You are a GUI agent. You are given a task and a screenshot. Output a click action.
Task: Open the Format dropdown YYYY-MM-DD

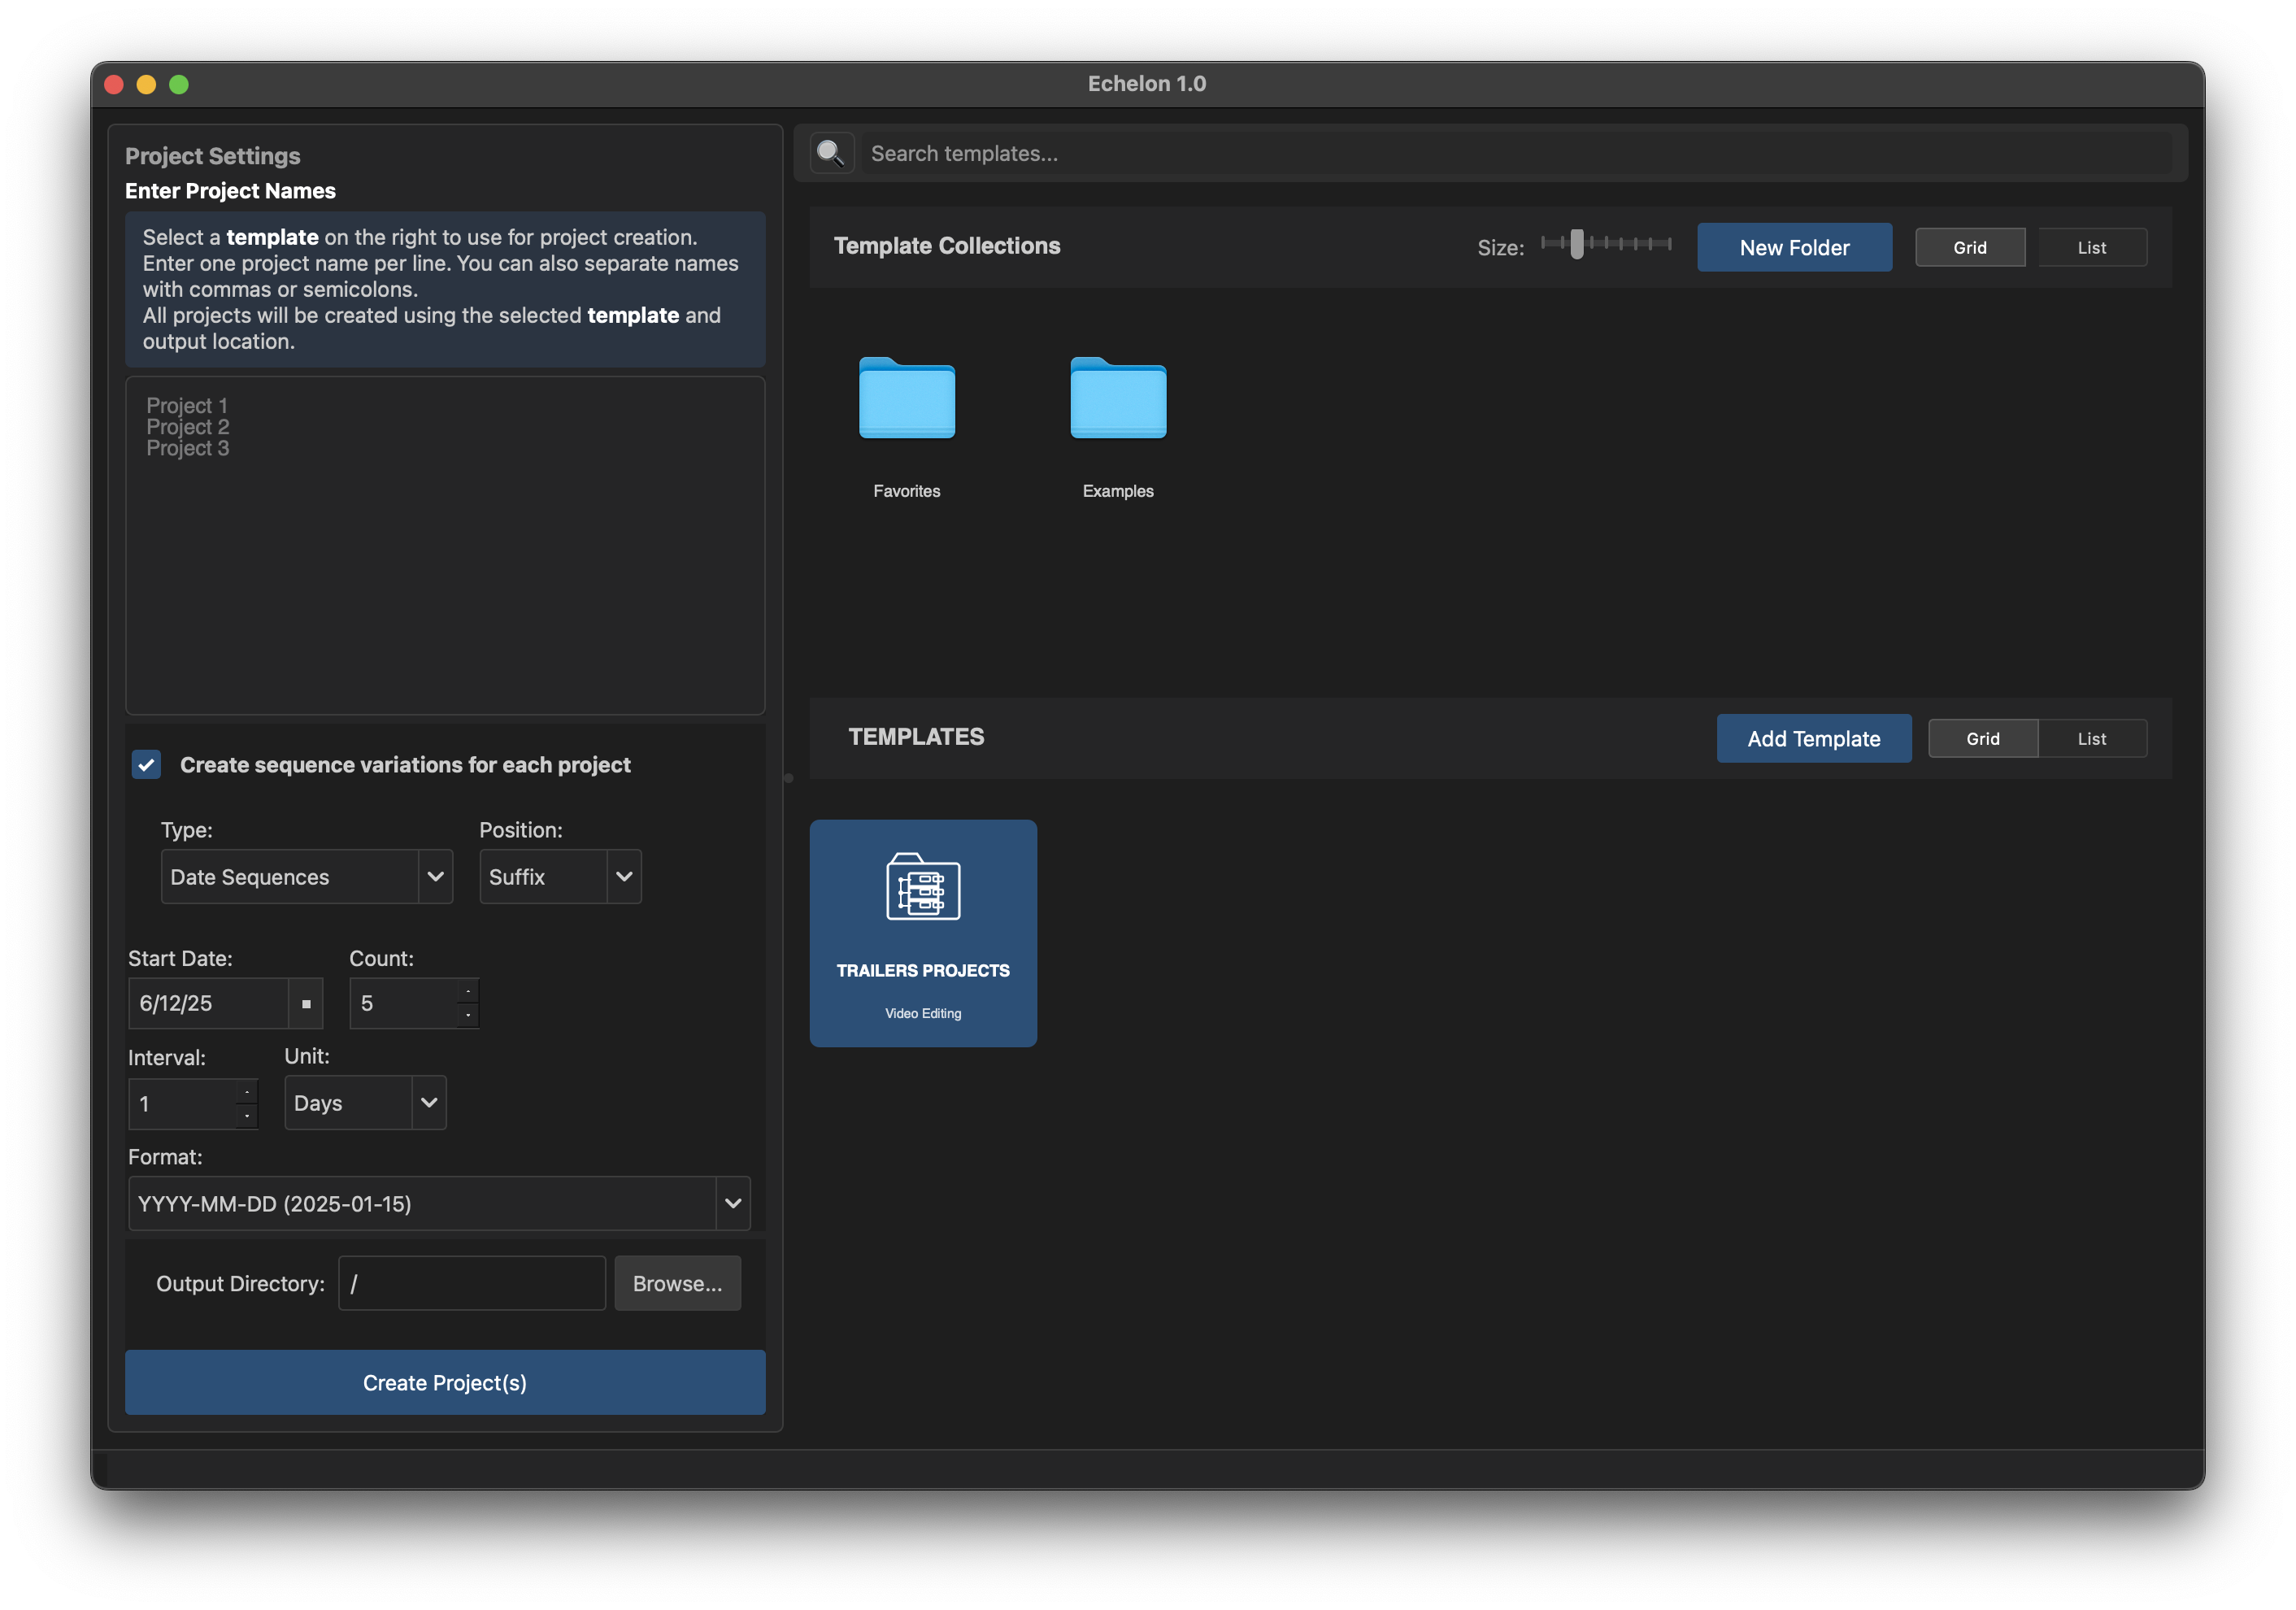click(439, 1204)
